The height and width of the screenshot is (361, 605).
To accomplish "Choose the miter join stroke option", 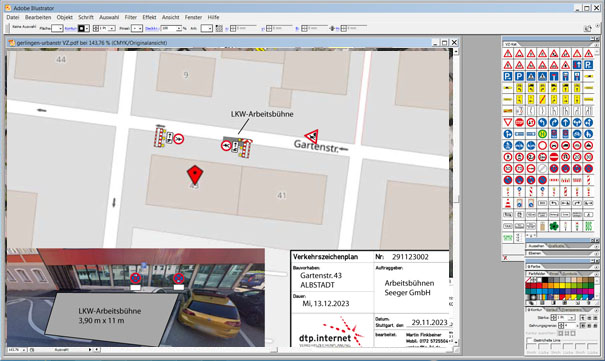I will tap(583, 326).
